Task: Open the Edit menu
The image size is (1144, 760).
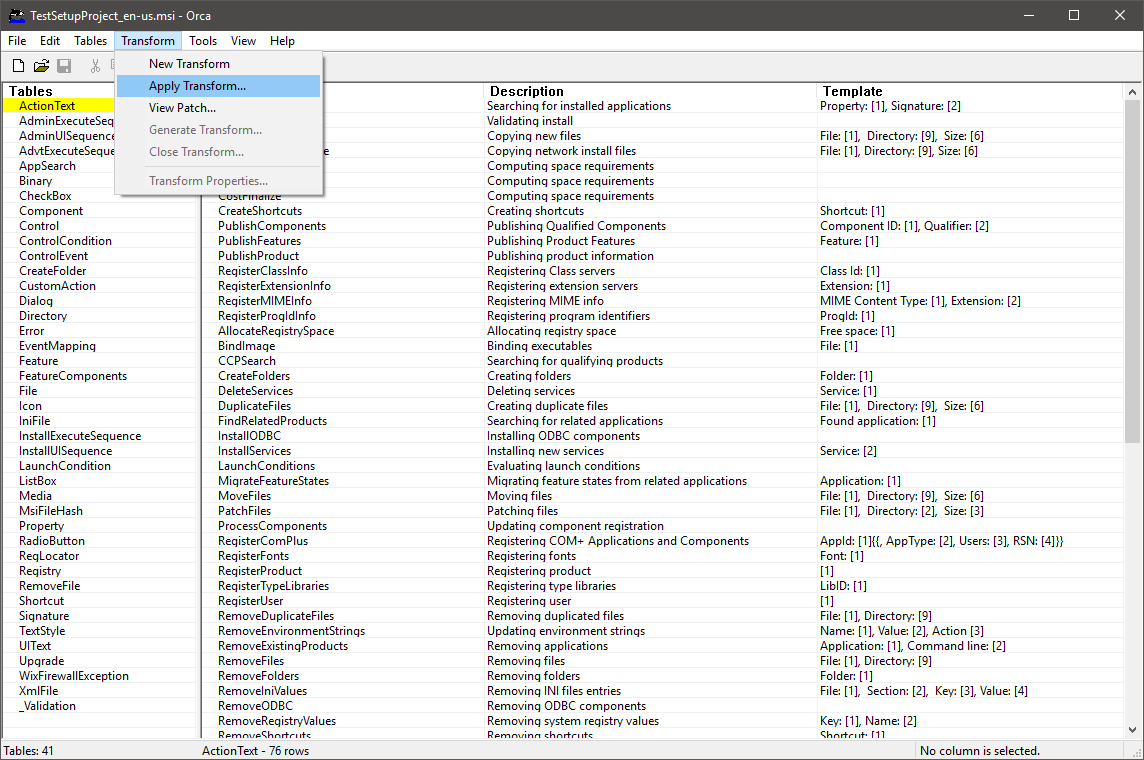Action: coord(49,41)
